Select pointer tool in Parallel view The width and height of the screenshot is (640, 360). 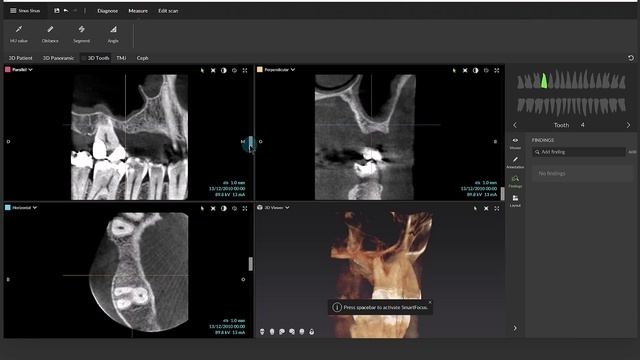tap(202, 70)
